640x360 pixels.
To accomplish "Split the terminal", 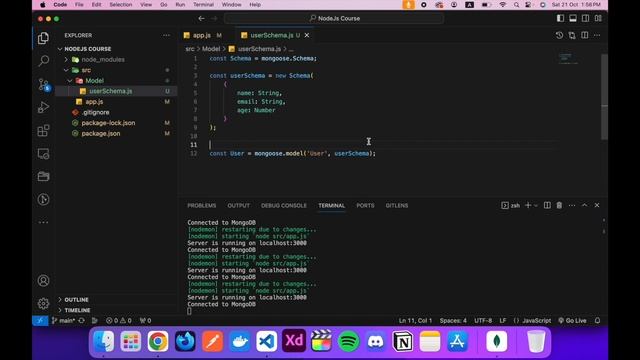I will coord(547,205).
